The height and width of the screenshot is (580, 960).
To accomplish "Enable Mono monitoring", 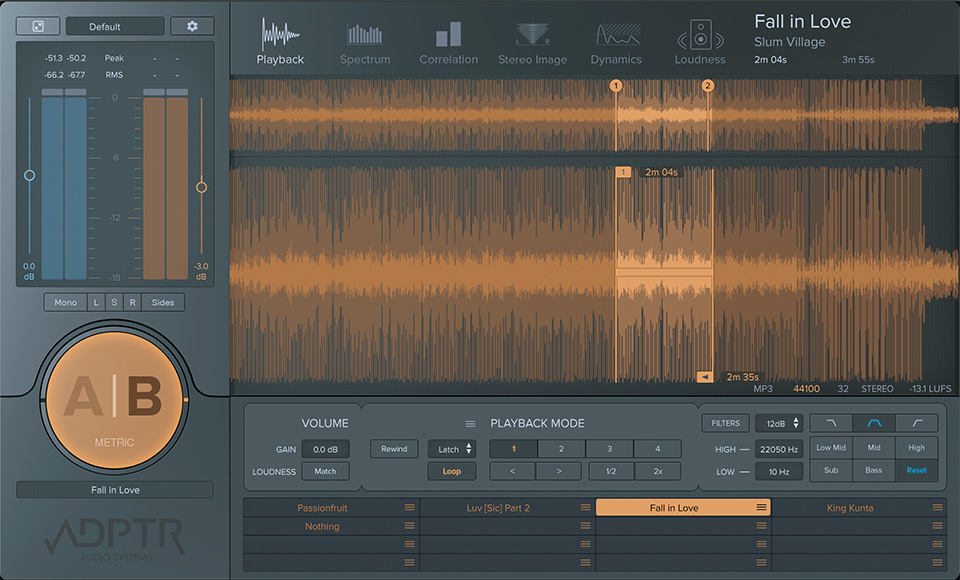I will coord(66,303).
